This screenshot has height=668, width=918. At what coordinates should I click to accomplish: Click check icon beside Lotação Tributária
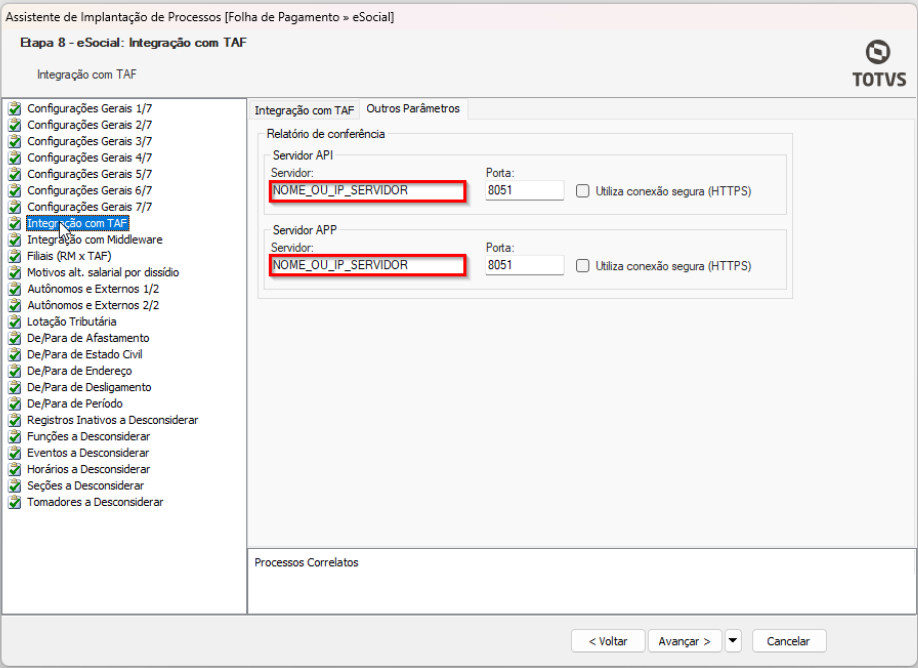click(15, 321)
